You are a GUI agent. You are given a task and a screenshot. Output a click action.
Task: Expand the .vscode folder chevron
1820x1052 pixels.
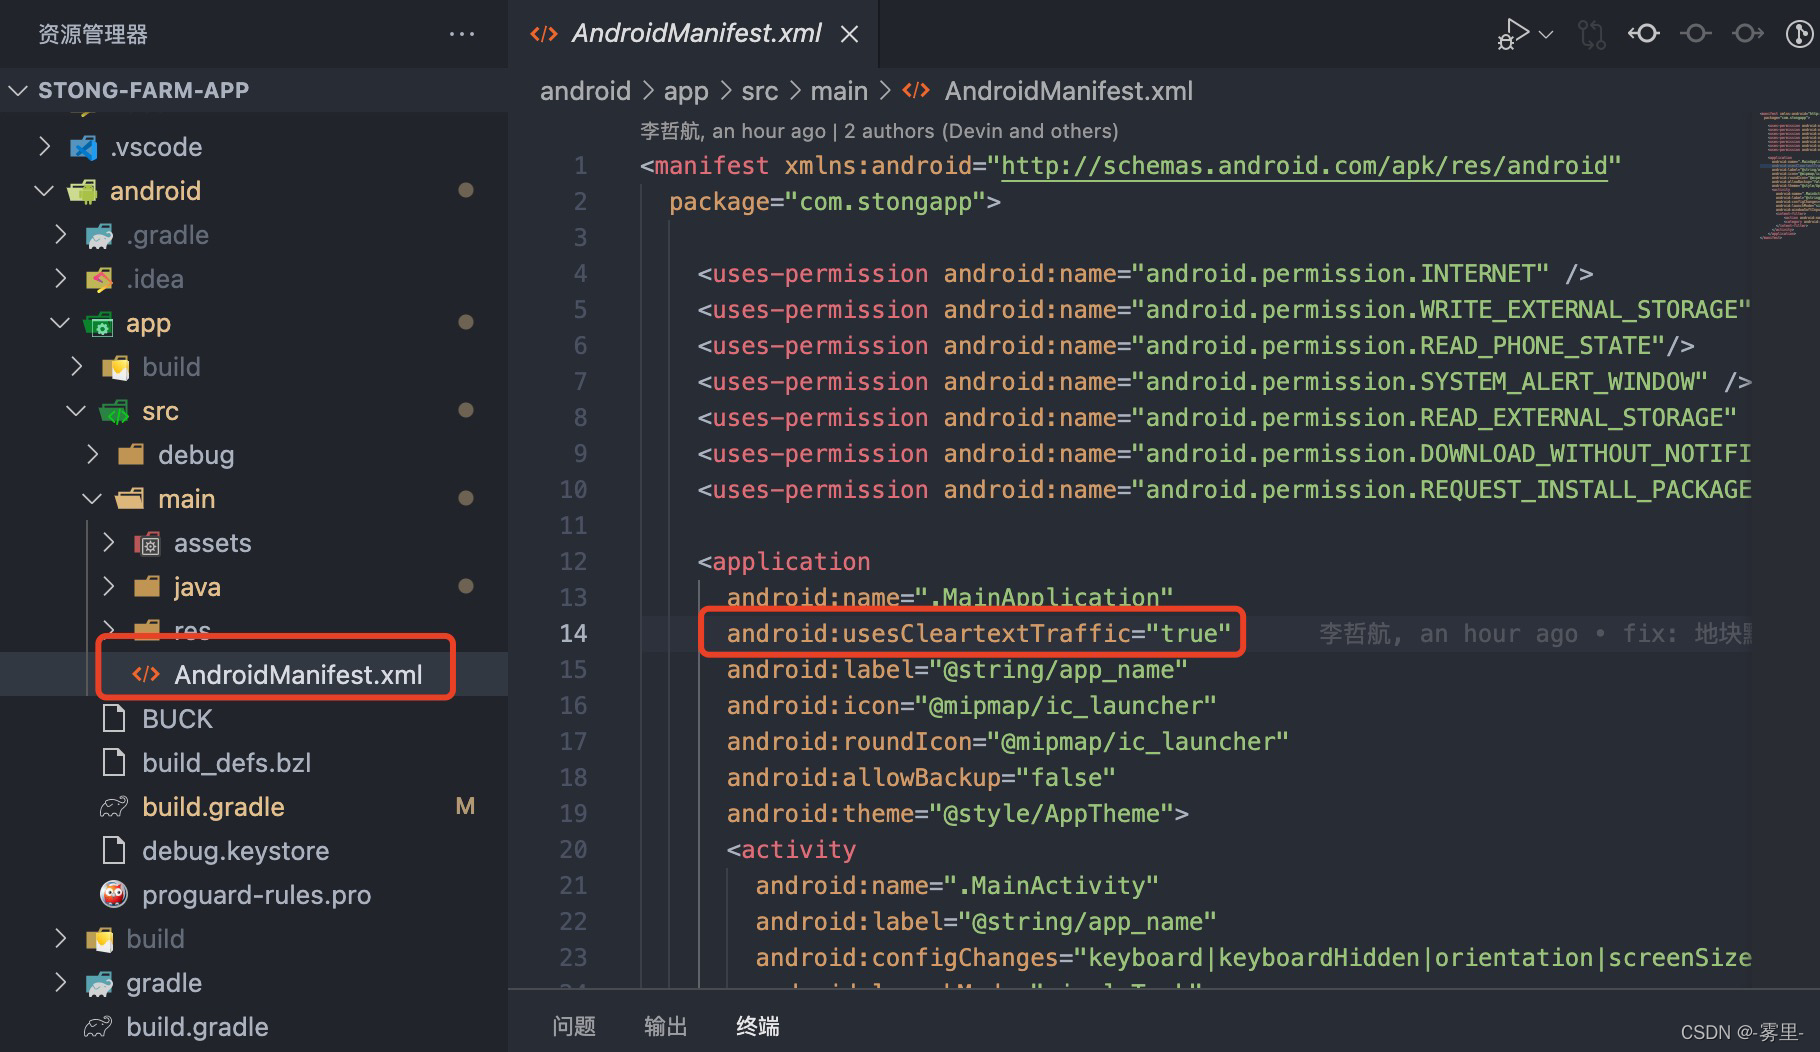(x=44, y=147)
